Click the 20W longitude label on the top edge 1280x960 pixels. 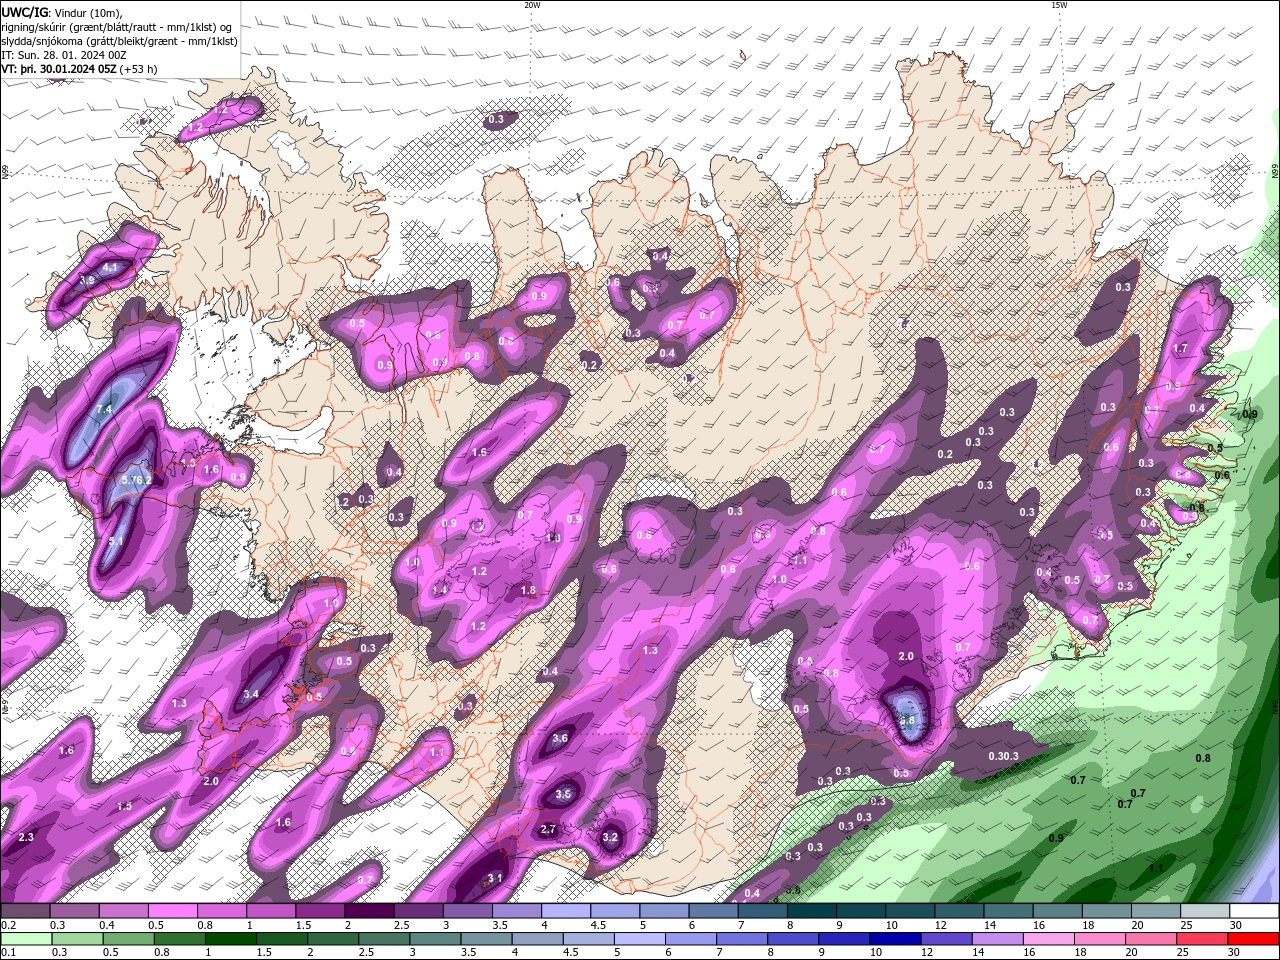coord(532,5)
